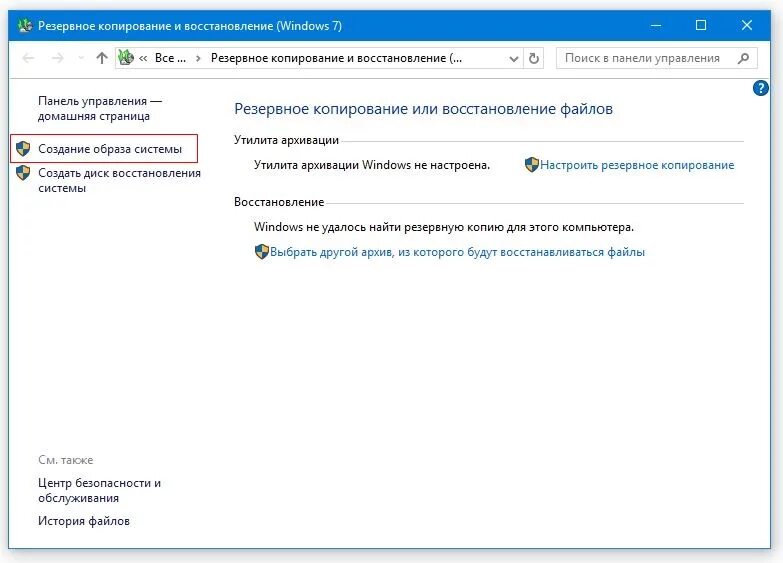Image resolution: width=783 pixels, height=563 pixels.
Task: Click the magnifier search icon
Action: click(x=743, y=58)
